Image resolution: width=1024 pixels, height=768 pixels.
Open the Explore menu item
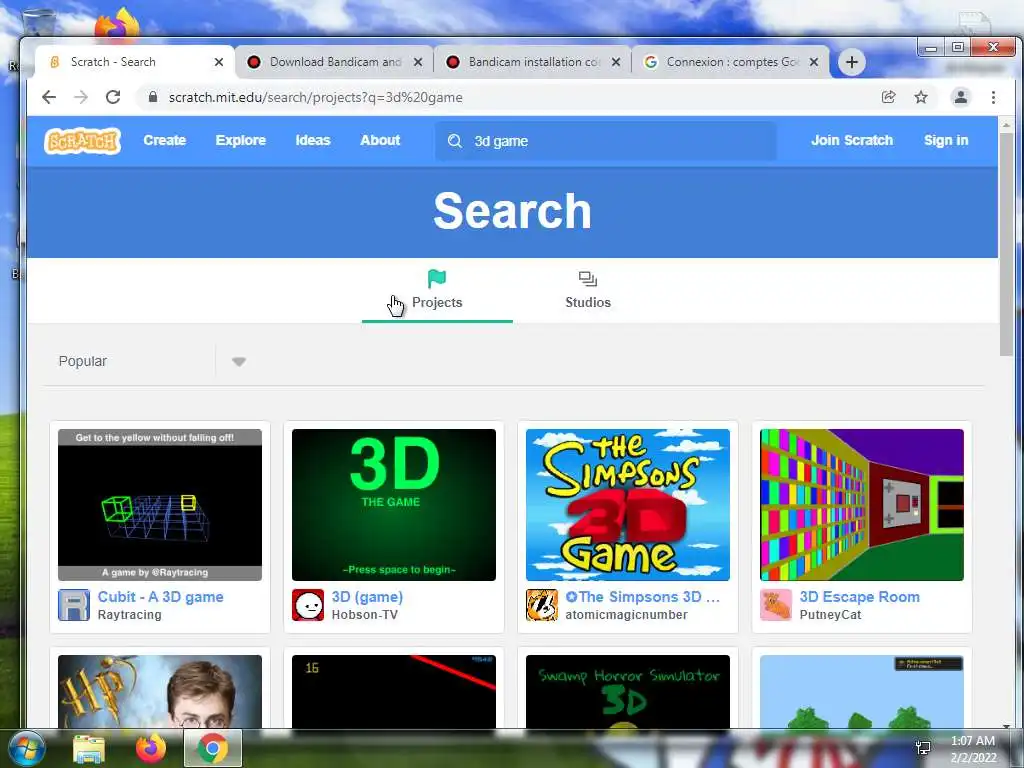[240, 140]
